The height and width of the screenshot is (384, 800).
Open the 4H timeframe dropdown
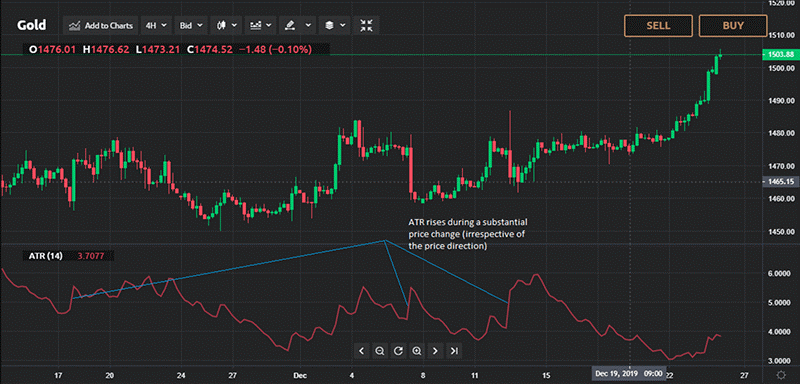[157, 25]
